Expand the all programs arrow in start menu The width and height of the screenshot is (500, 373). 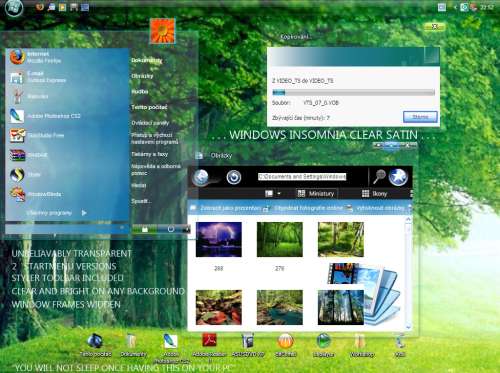pyautogui.click(x=84, y=213)
